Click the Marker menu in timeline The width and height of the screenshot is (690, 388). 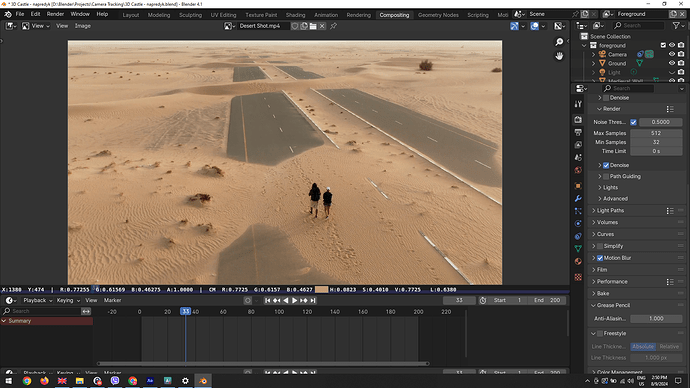tap(112, 300)
